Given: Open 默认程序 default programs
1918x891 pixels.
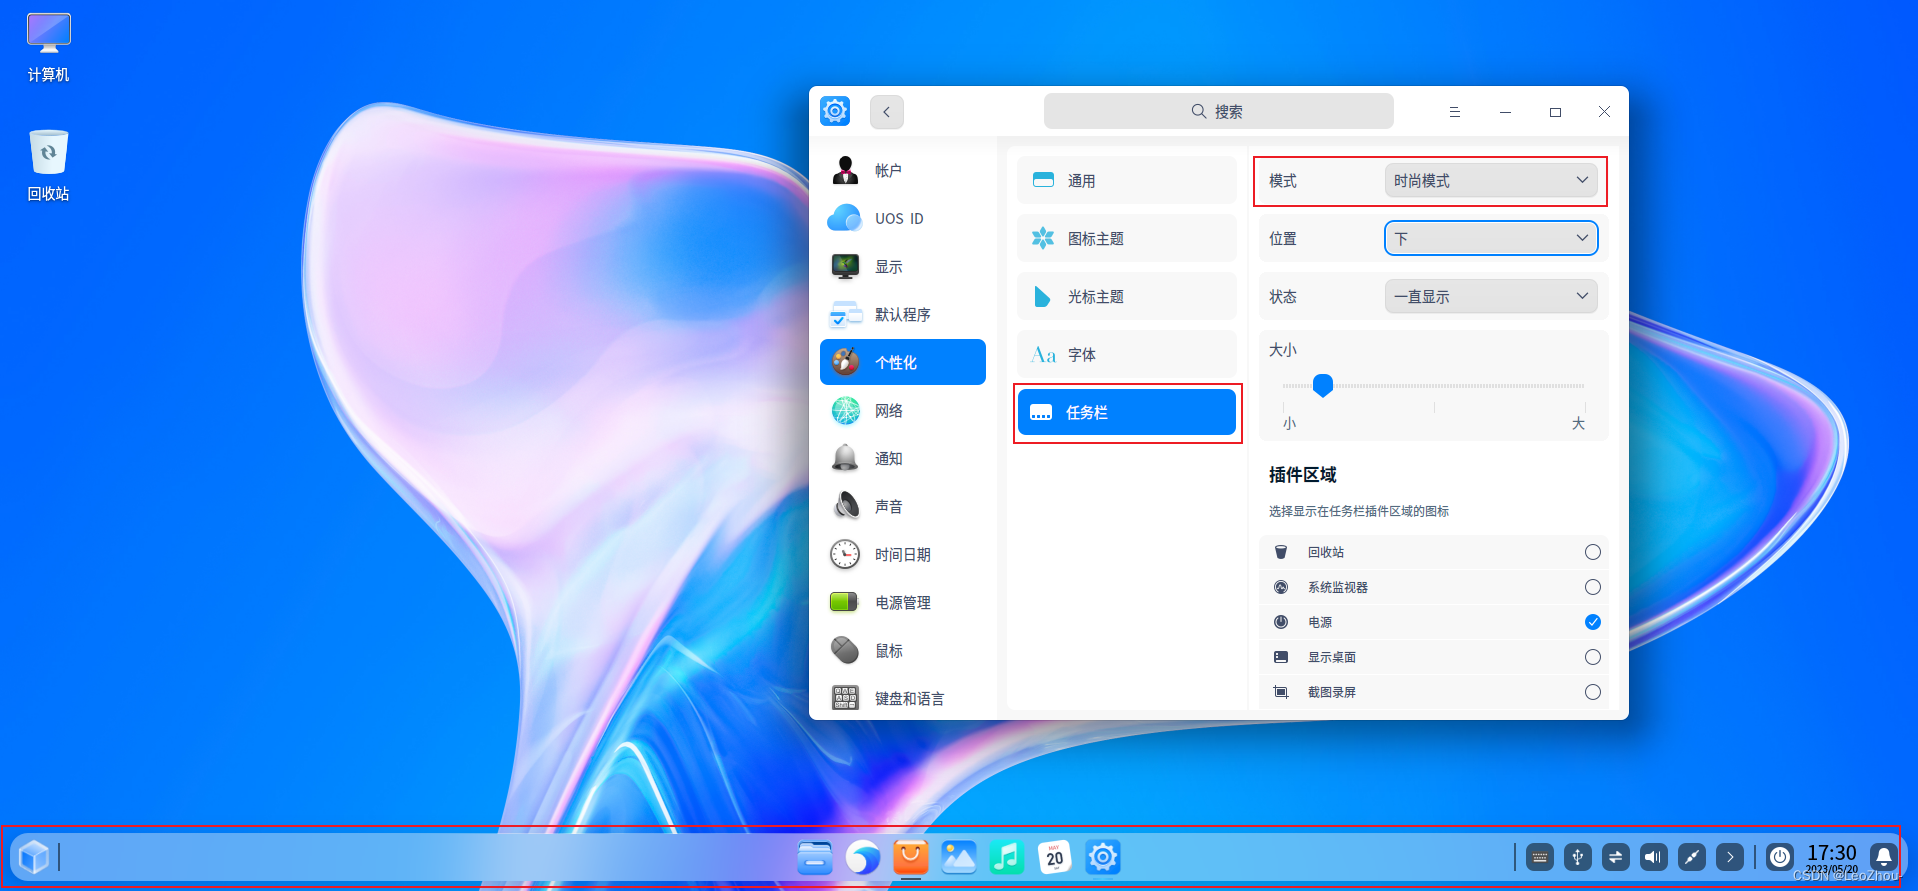Looking at the screenshot, I should point(902,315).
